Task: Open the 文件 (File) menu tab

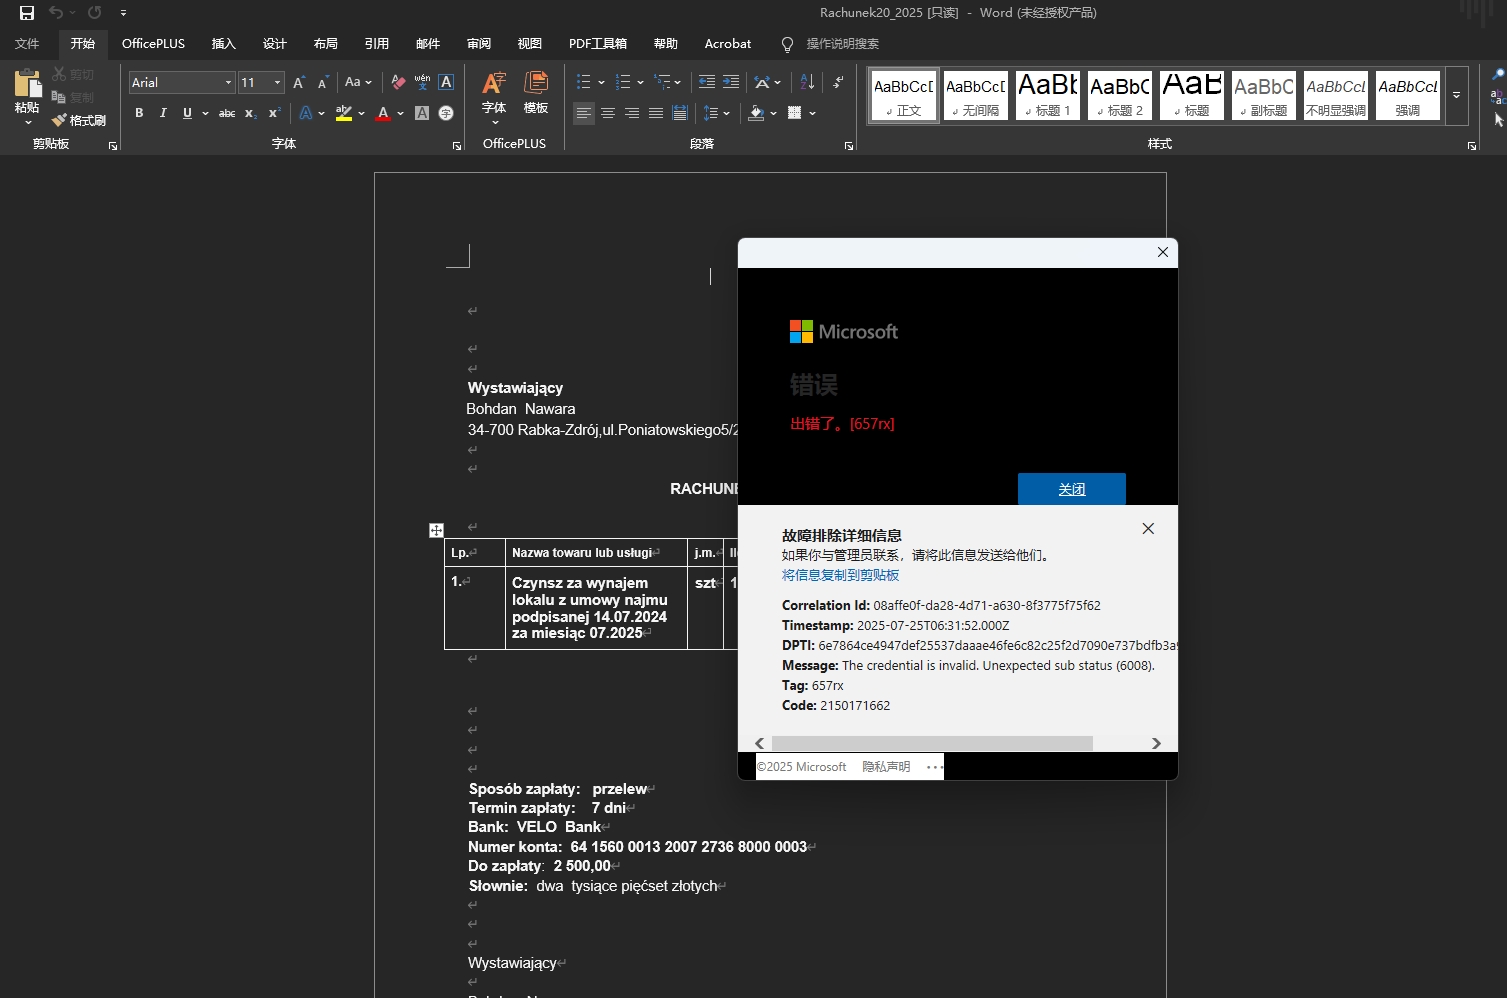Action: pos(27,44)
